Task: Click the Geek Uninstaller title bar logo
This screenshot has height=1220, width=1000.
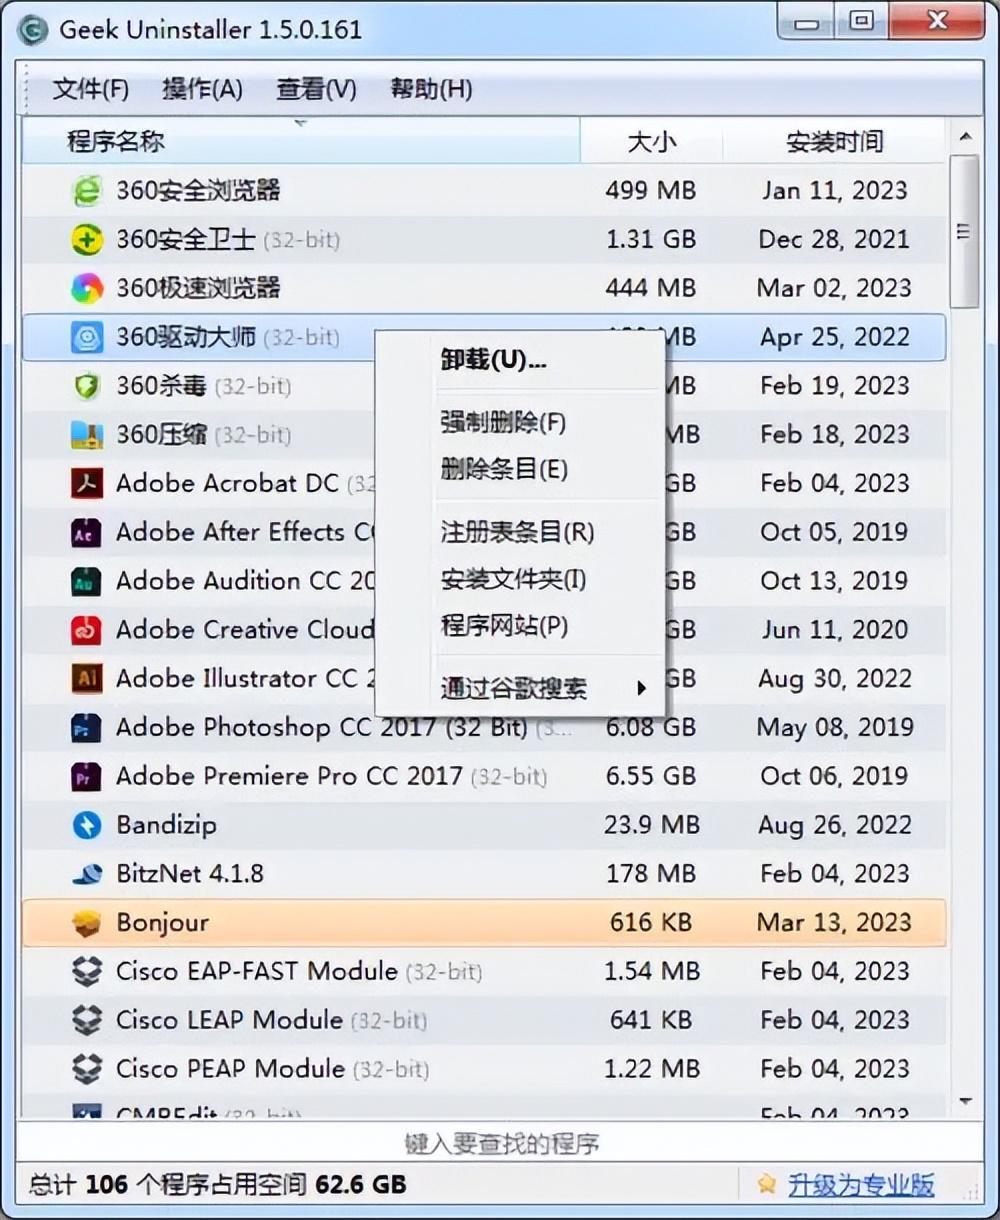Action: point(33,29)
